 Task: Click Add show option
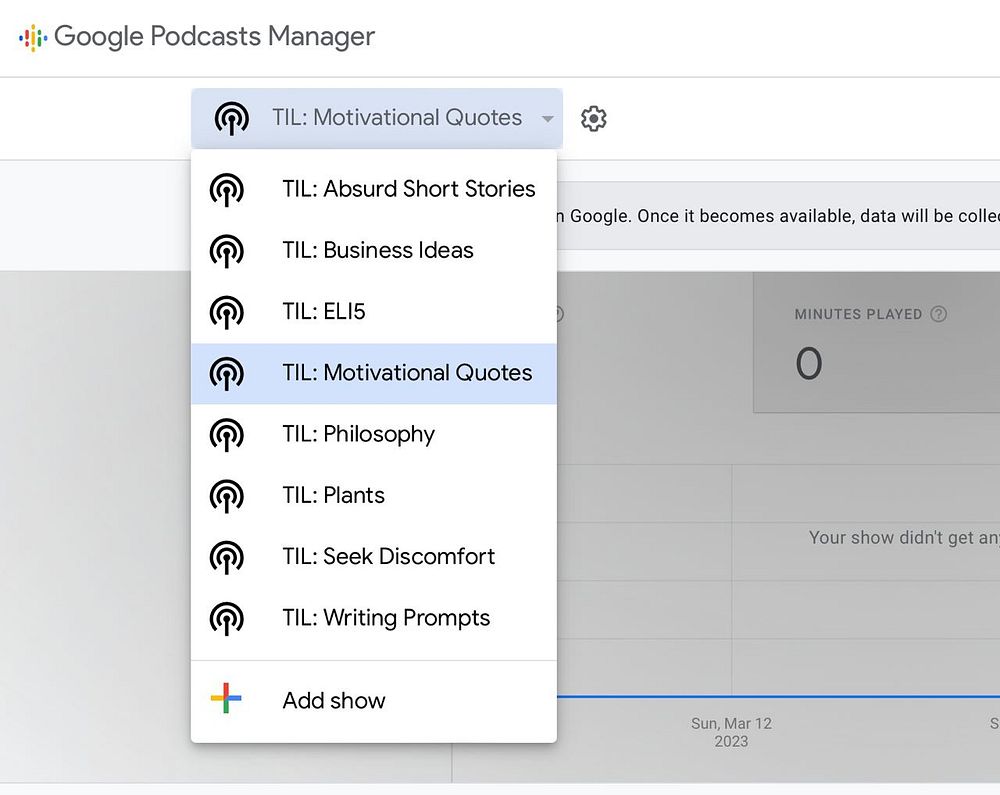[334, 700]
